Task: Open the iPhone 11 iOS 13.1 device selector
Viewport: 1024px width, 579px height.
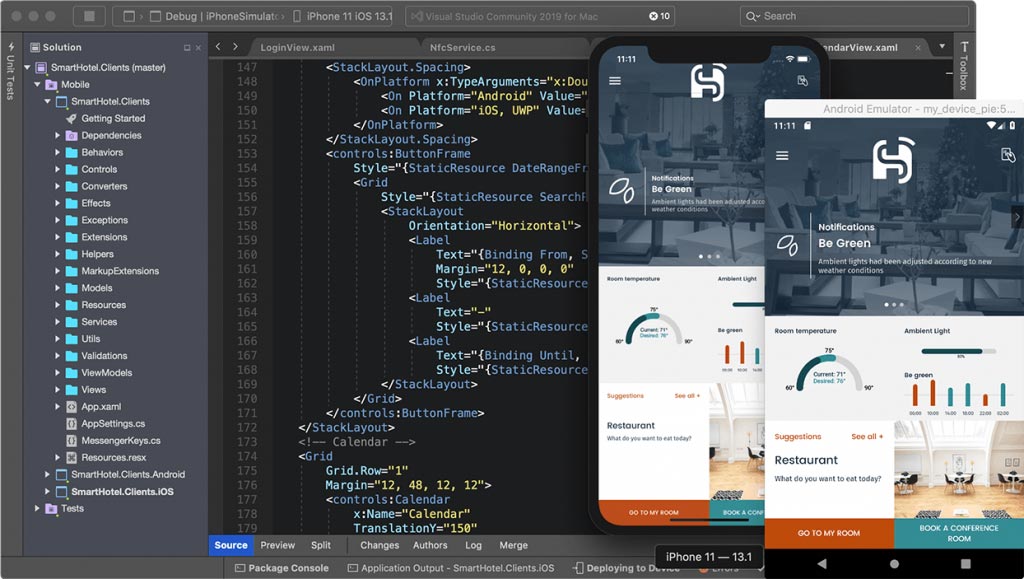Action: pos(342,16)
